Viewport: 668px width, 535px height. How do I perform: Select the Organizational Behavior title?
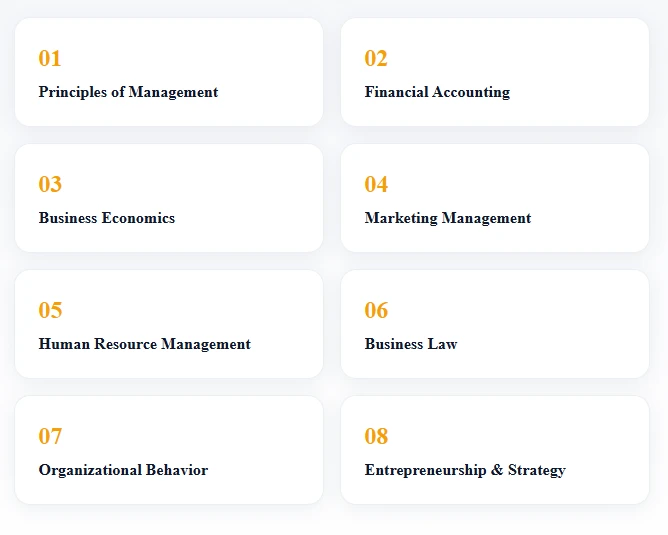pyautogui.click(x=123, y=470)
